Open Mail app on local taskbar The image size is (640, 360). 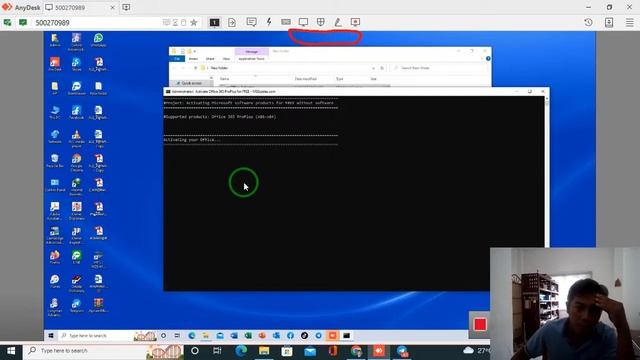[x=310, y=351]
